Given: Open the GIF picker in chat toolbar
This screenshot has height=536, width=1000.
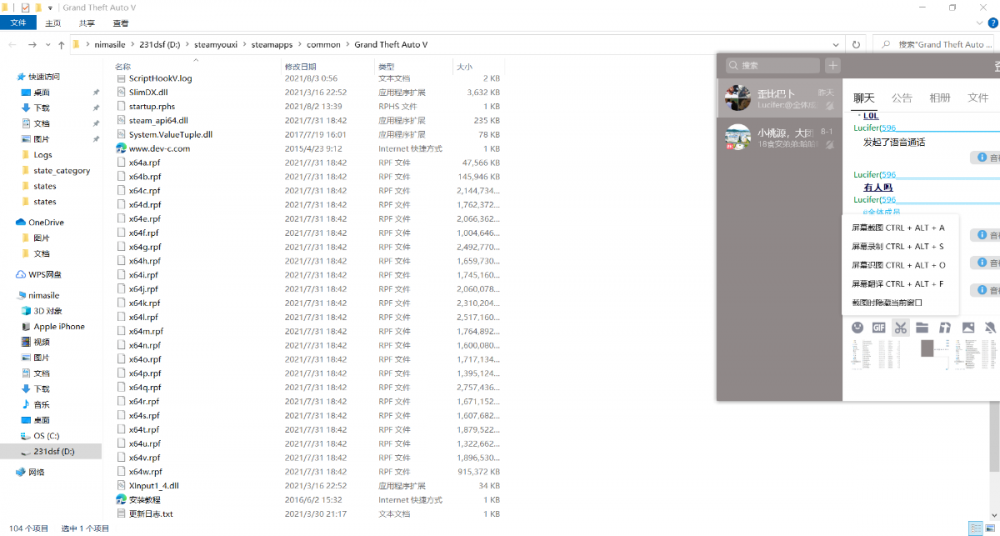Looking at the screenshot, I should [x=878, y=327].
